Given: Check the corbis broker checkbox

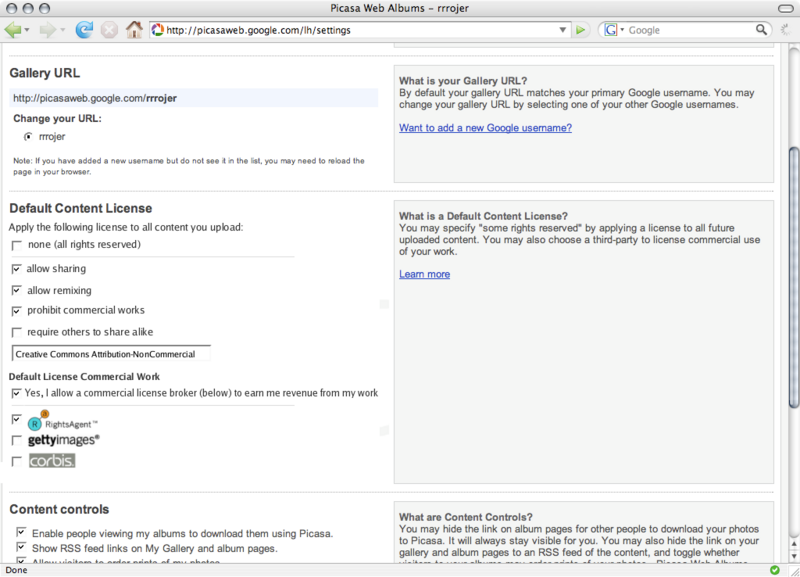Looking at the screenshot, I should point(16,461).
